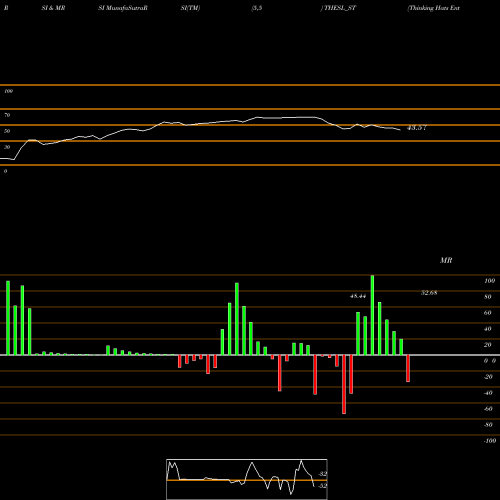Click the 'Thinking Hats Ent' header text
The width and height of the screenshot is (500, 500).
click(x=434, y=8)
